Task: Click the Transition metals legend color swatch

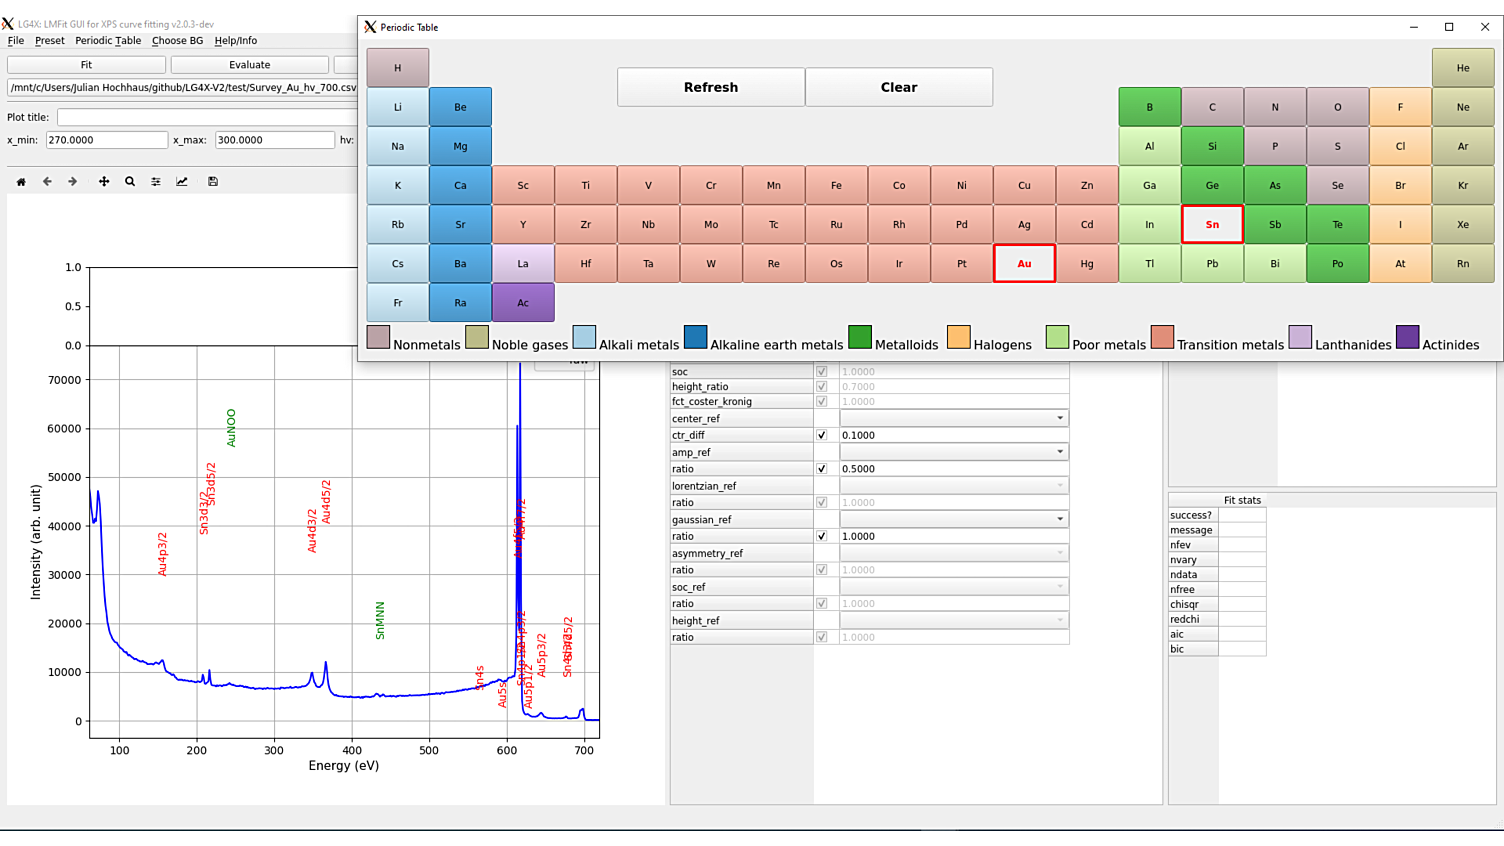Action: click(x=1161, y=338)
